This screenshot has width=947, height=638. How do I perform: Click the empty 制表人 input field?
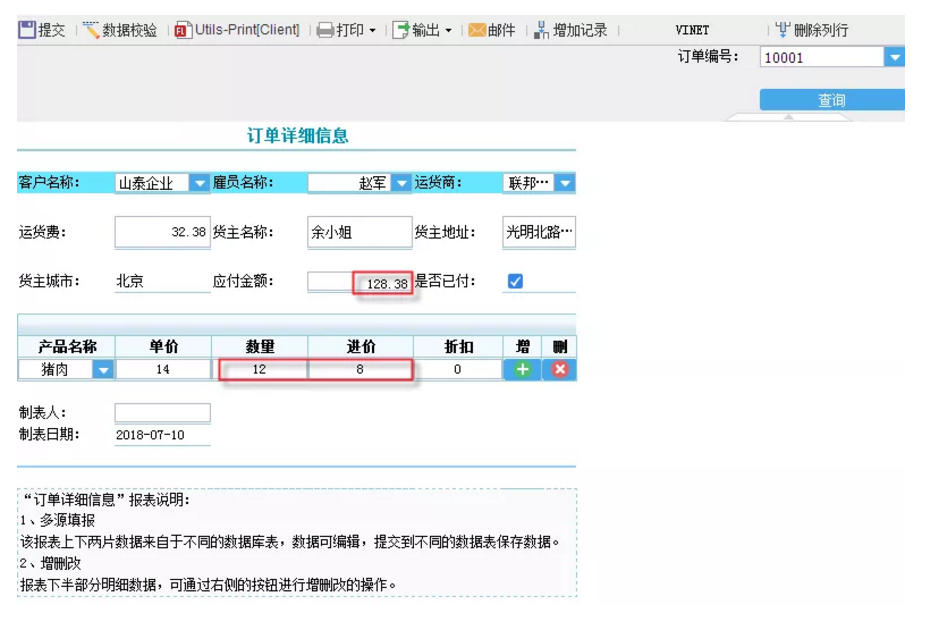pyautogui.click(x=162, y=413)
